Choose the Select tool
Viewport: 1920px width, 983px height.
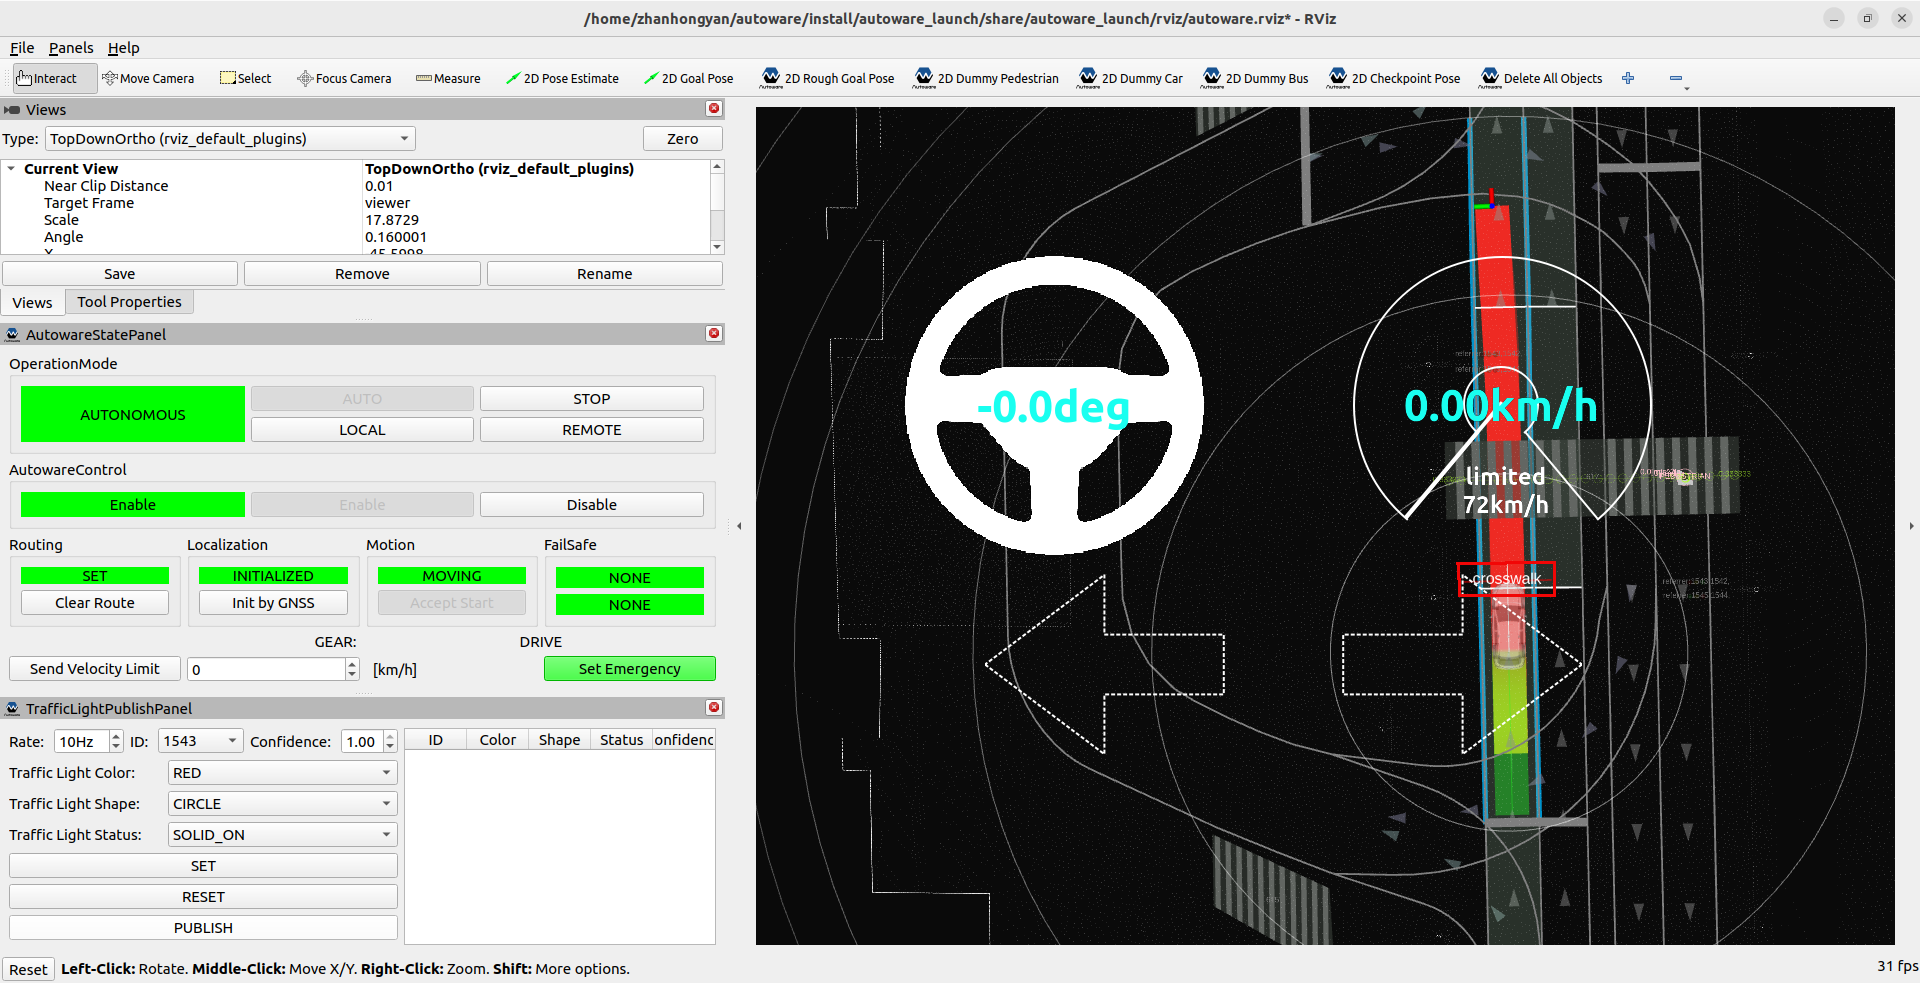[245, 78]
